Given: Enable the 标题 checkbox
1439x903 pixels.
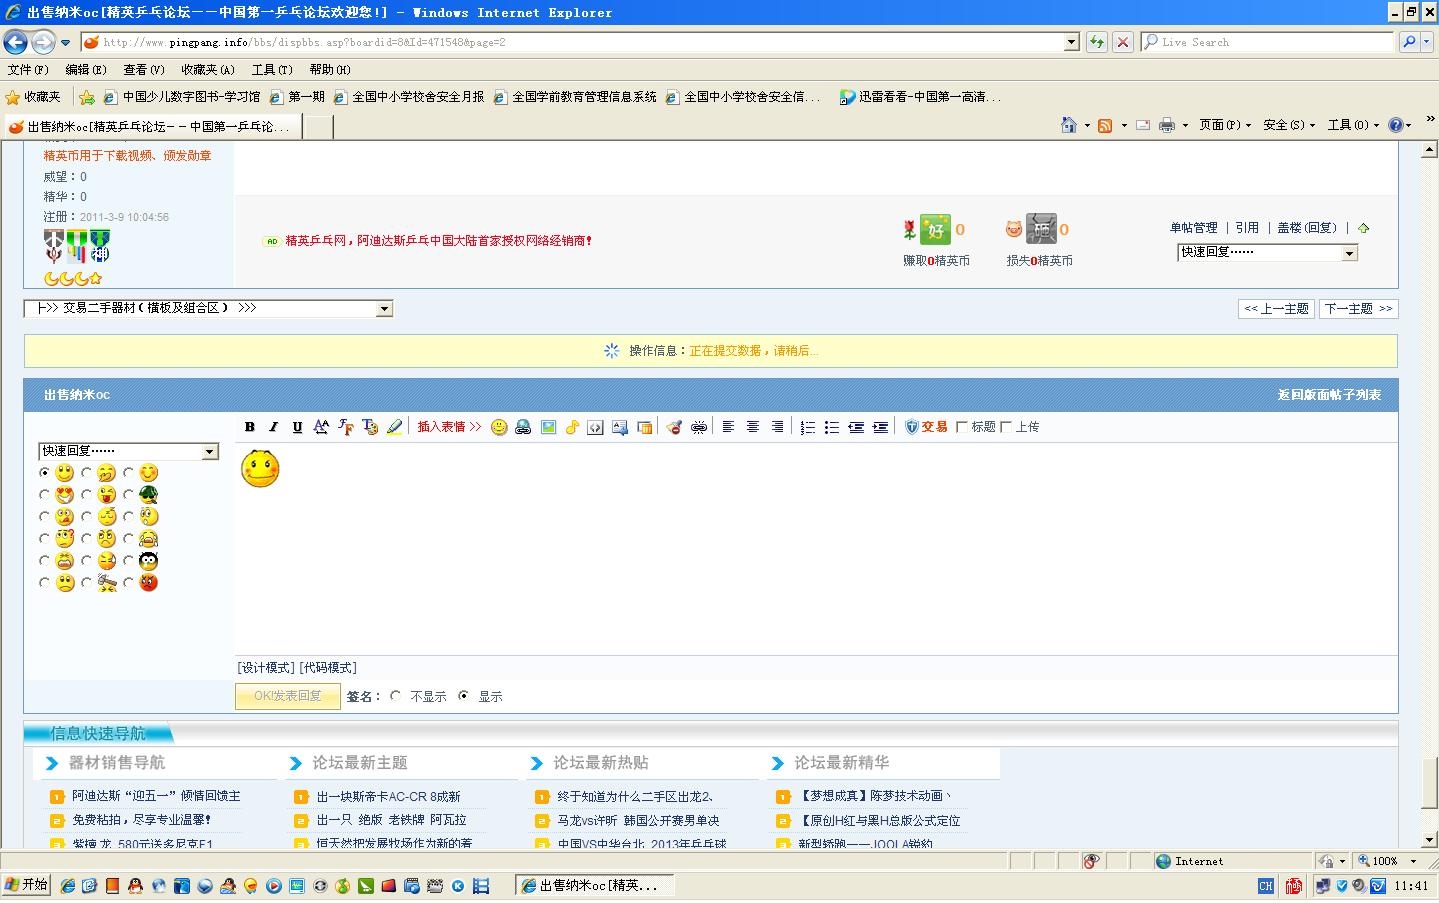Looking at the screenshot, I should (962, 427).
